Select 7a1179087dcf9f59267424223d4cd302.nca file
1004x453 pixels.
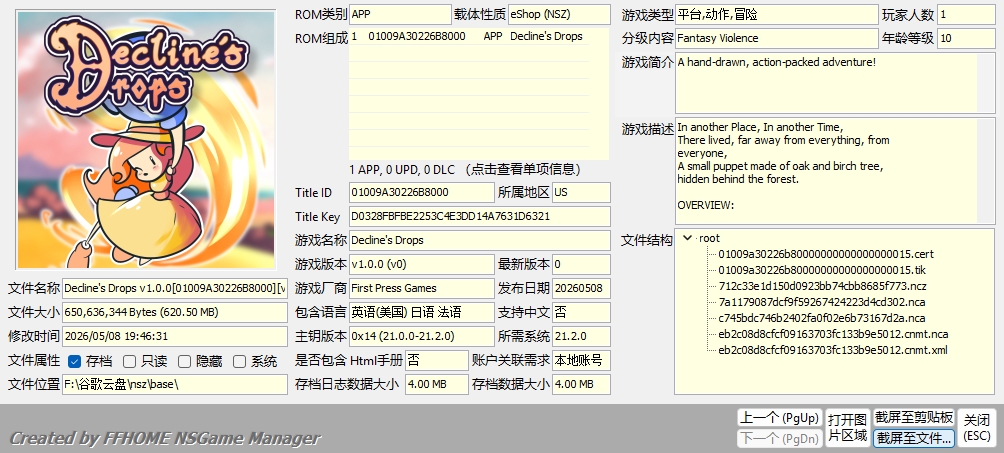[x=822, y=302]
